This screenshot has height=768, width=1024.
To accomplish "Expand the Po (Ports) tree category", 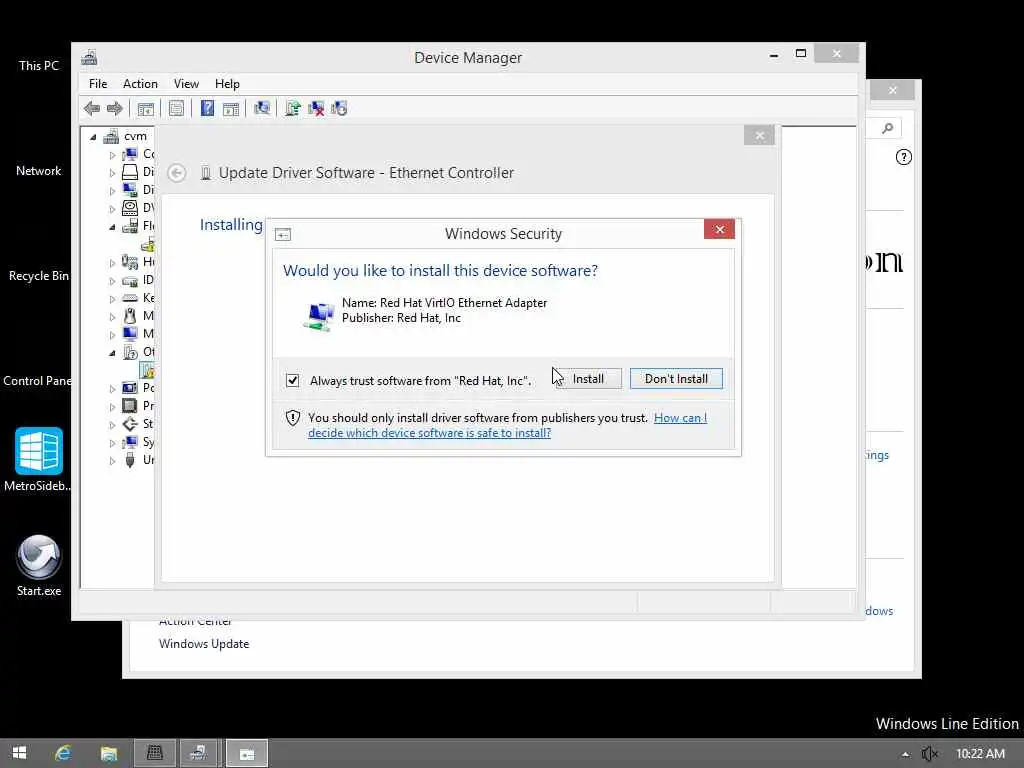I will 112,389.
